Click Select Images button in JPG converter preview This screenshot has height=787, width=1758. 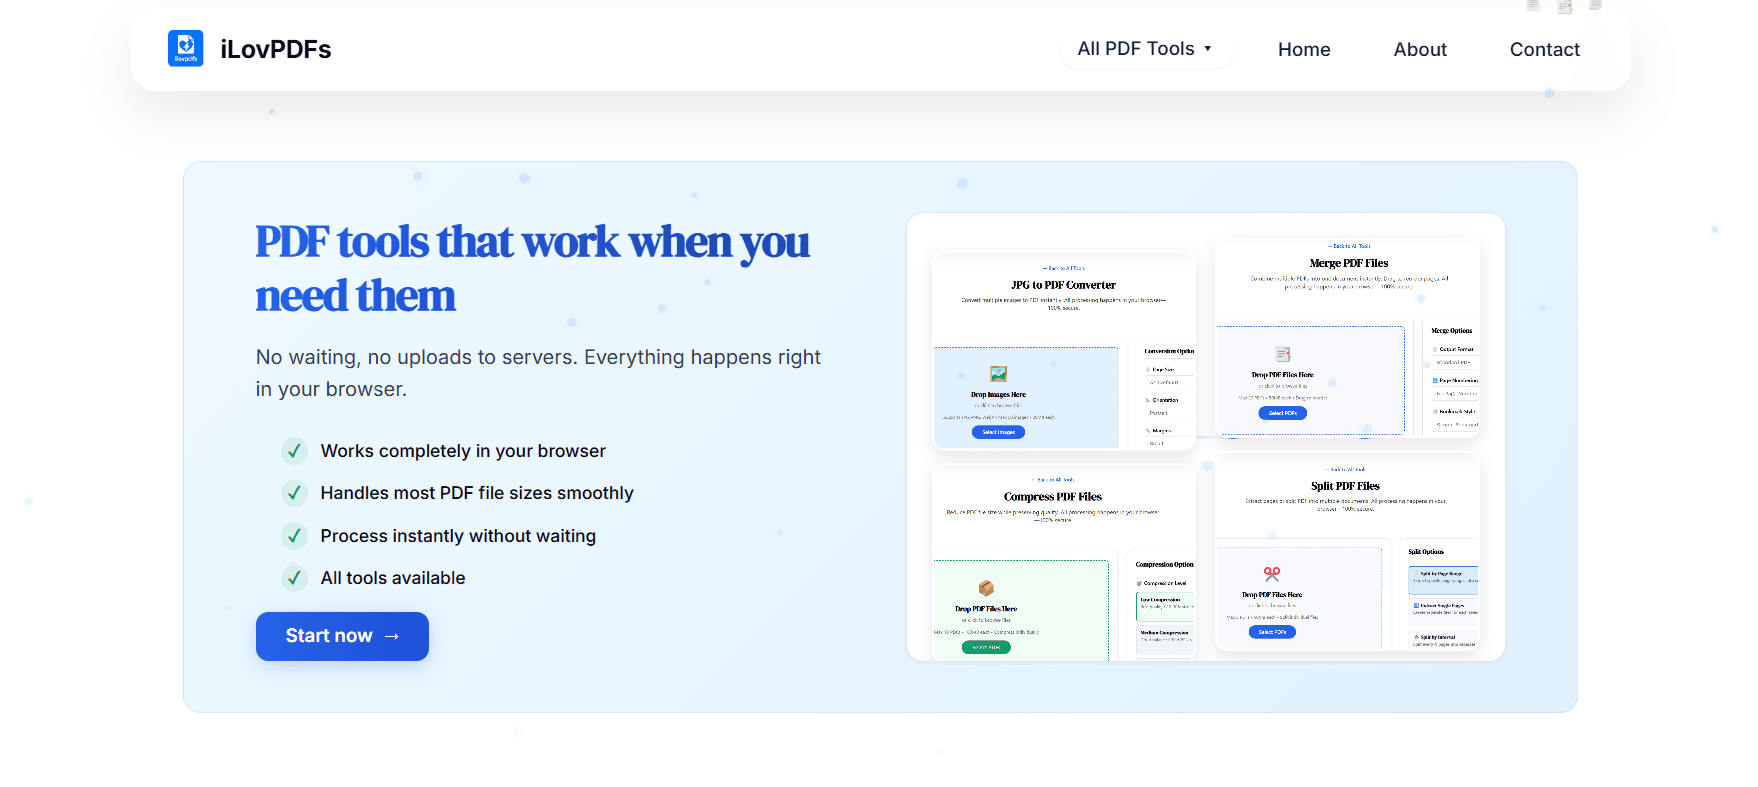coord(998,432)
